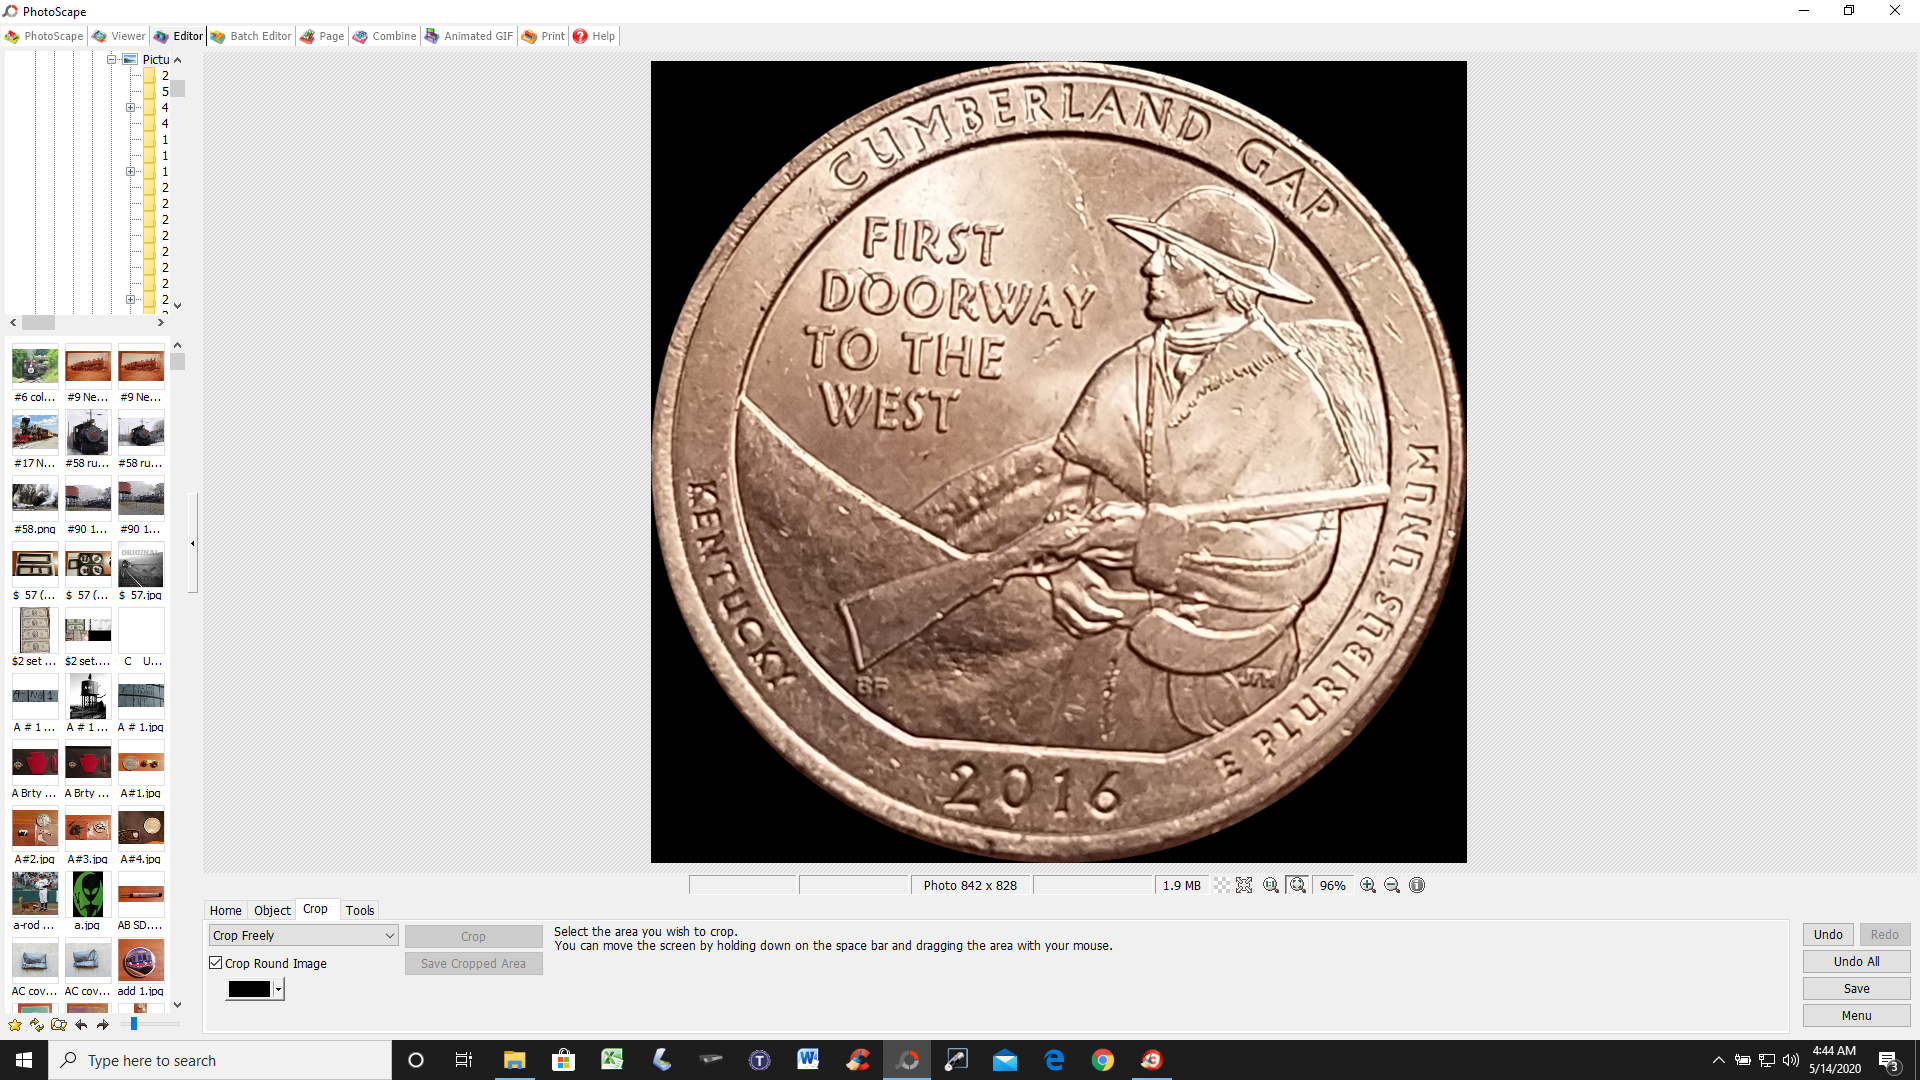Open the favorites star icon
This screenshot has width=1920, height=1080.
pyautogui.click(x=15, y=1024)
